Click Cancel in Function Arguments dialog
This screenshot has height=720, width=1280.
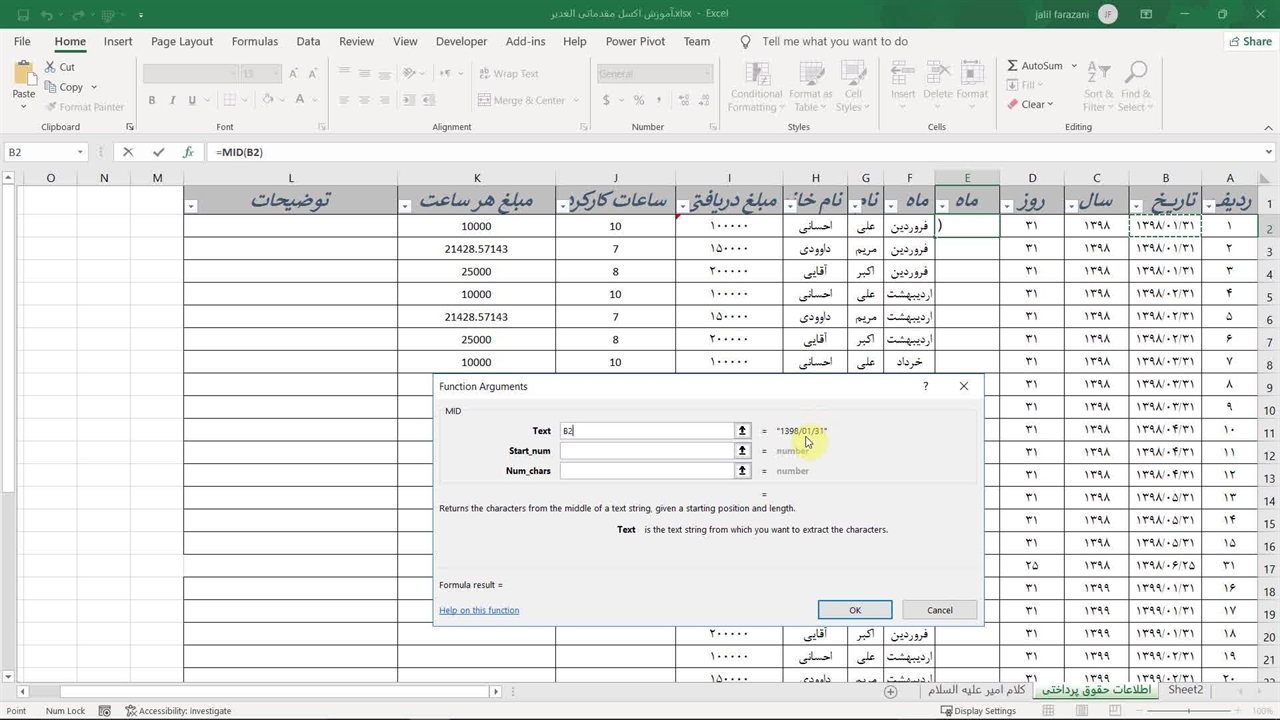tap(939, 610)
